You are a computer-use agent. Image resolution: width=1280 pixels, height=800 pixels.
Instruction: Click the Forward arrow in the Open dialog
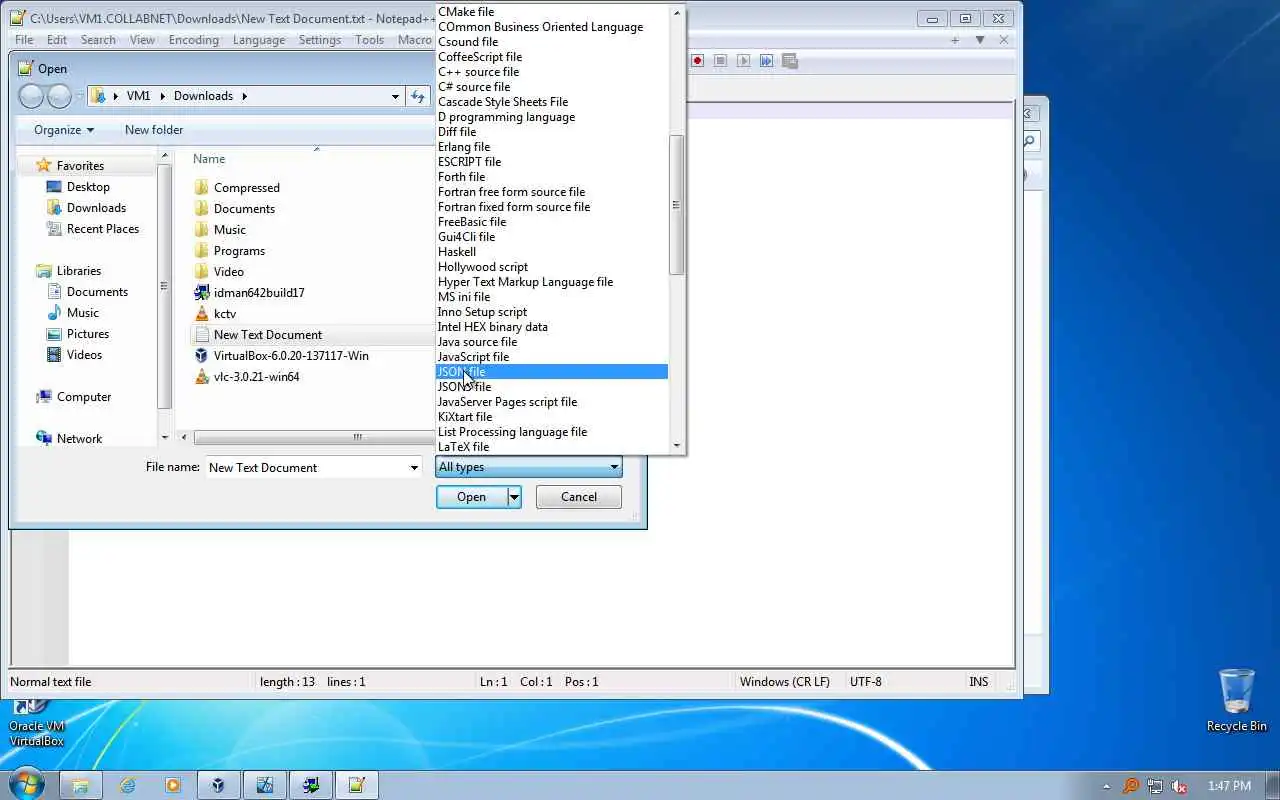tap(59, 96)
